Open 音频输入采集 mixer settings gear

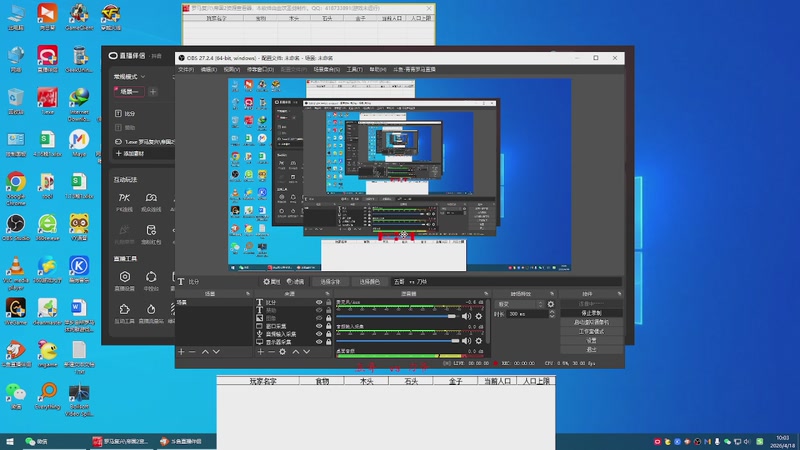click(479, 341)
